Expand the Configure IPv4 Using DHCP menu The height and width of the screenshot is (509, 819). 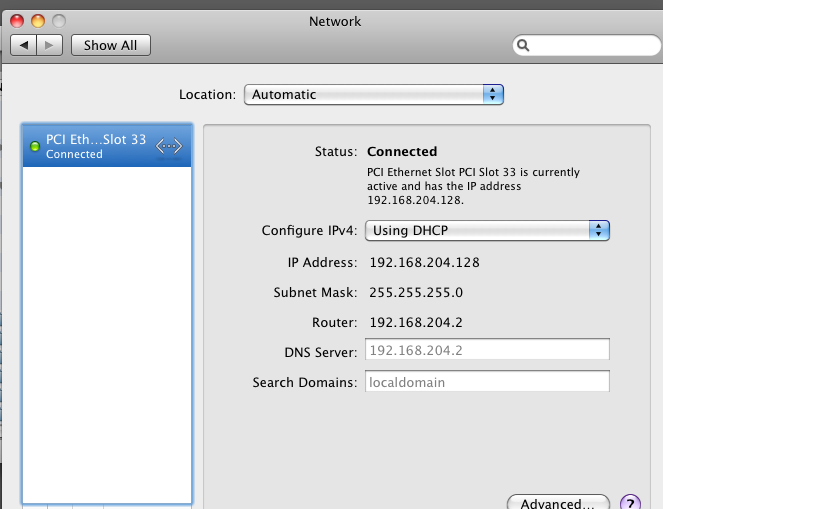[487, 231]
